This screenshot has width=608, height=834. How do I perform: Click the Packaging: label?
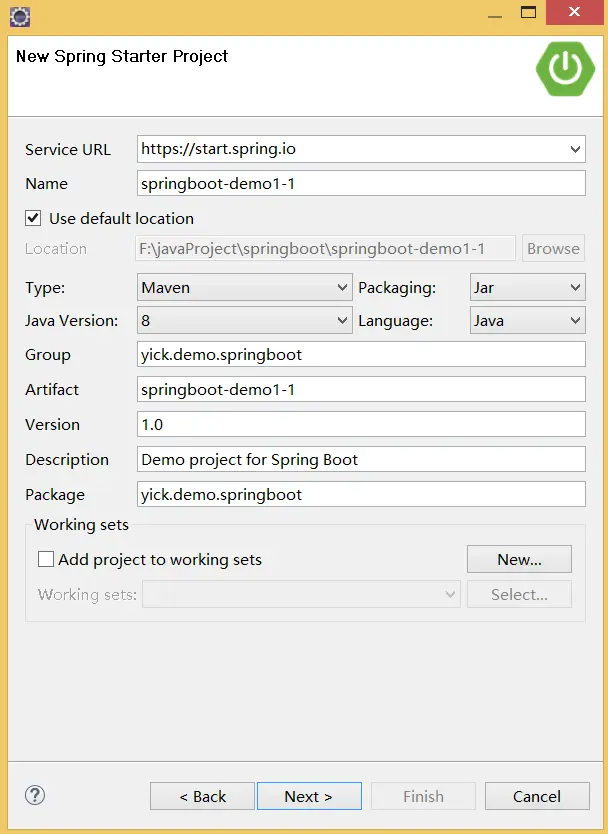(x=397, y=288)
